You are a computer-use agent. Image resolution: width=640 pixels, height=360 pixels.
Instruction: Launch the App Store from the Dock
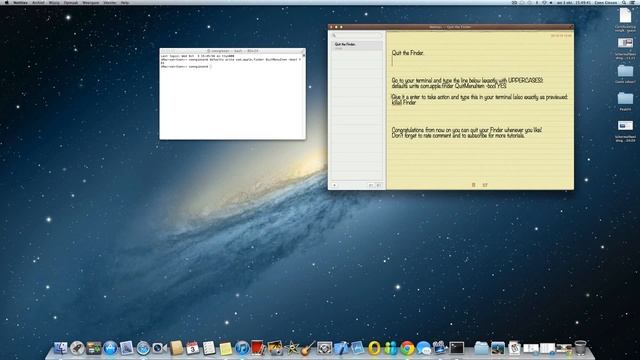(110, 348)
